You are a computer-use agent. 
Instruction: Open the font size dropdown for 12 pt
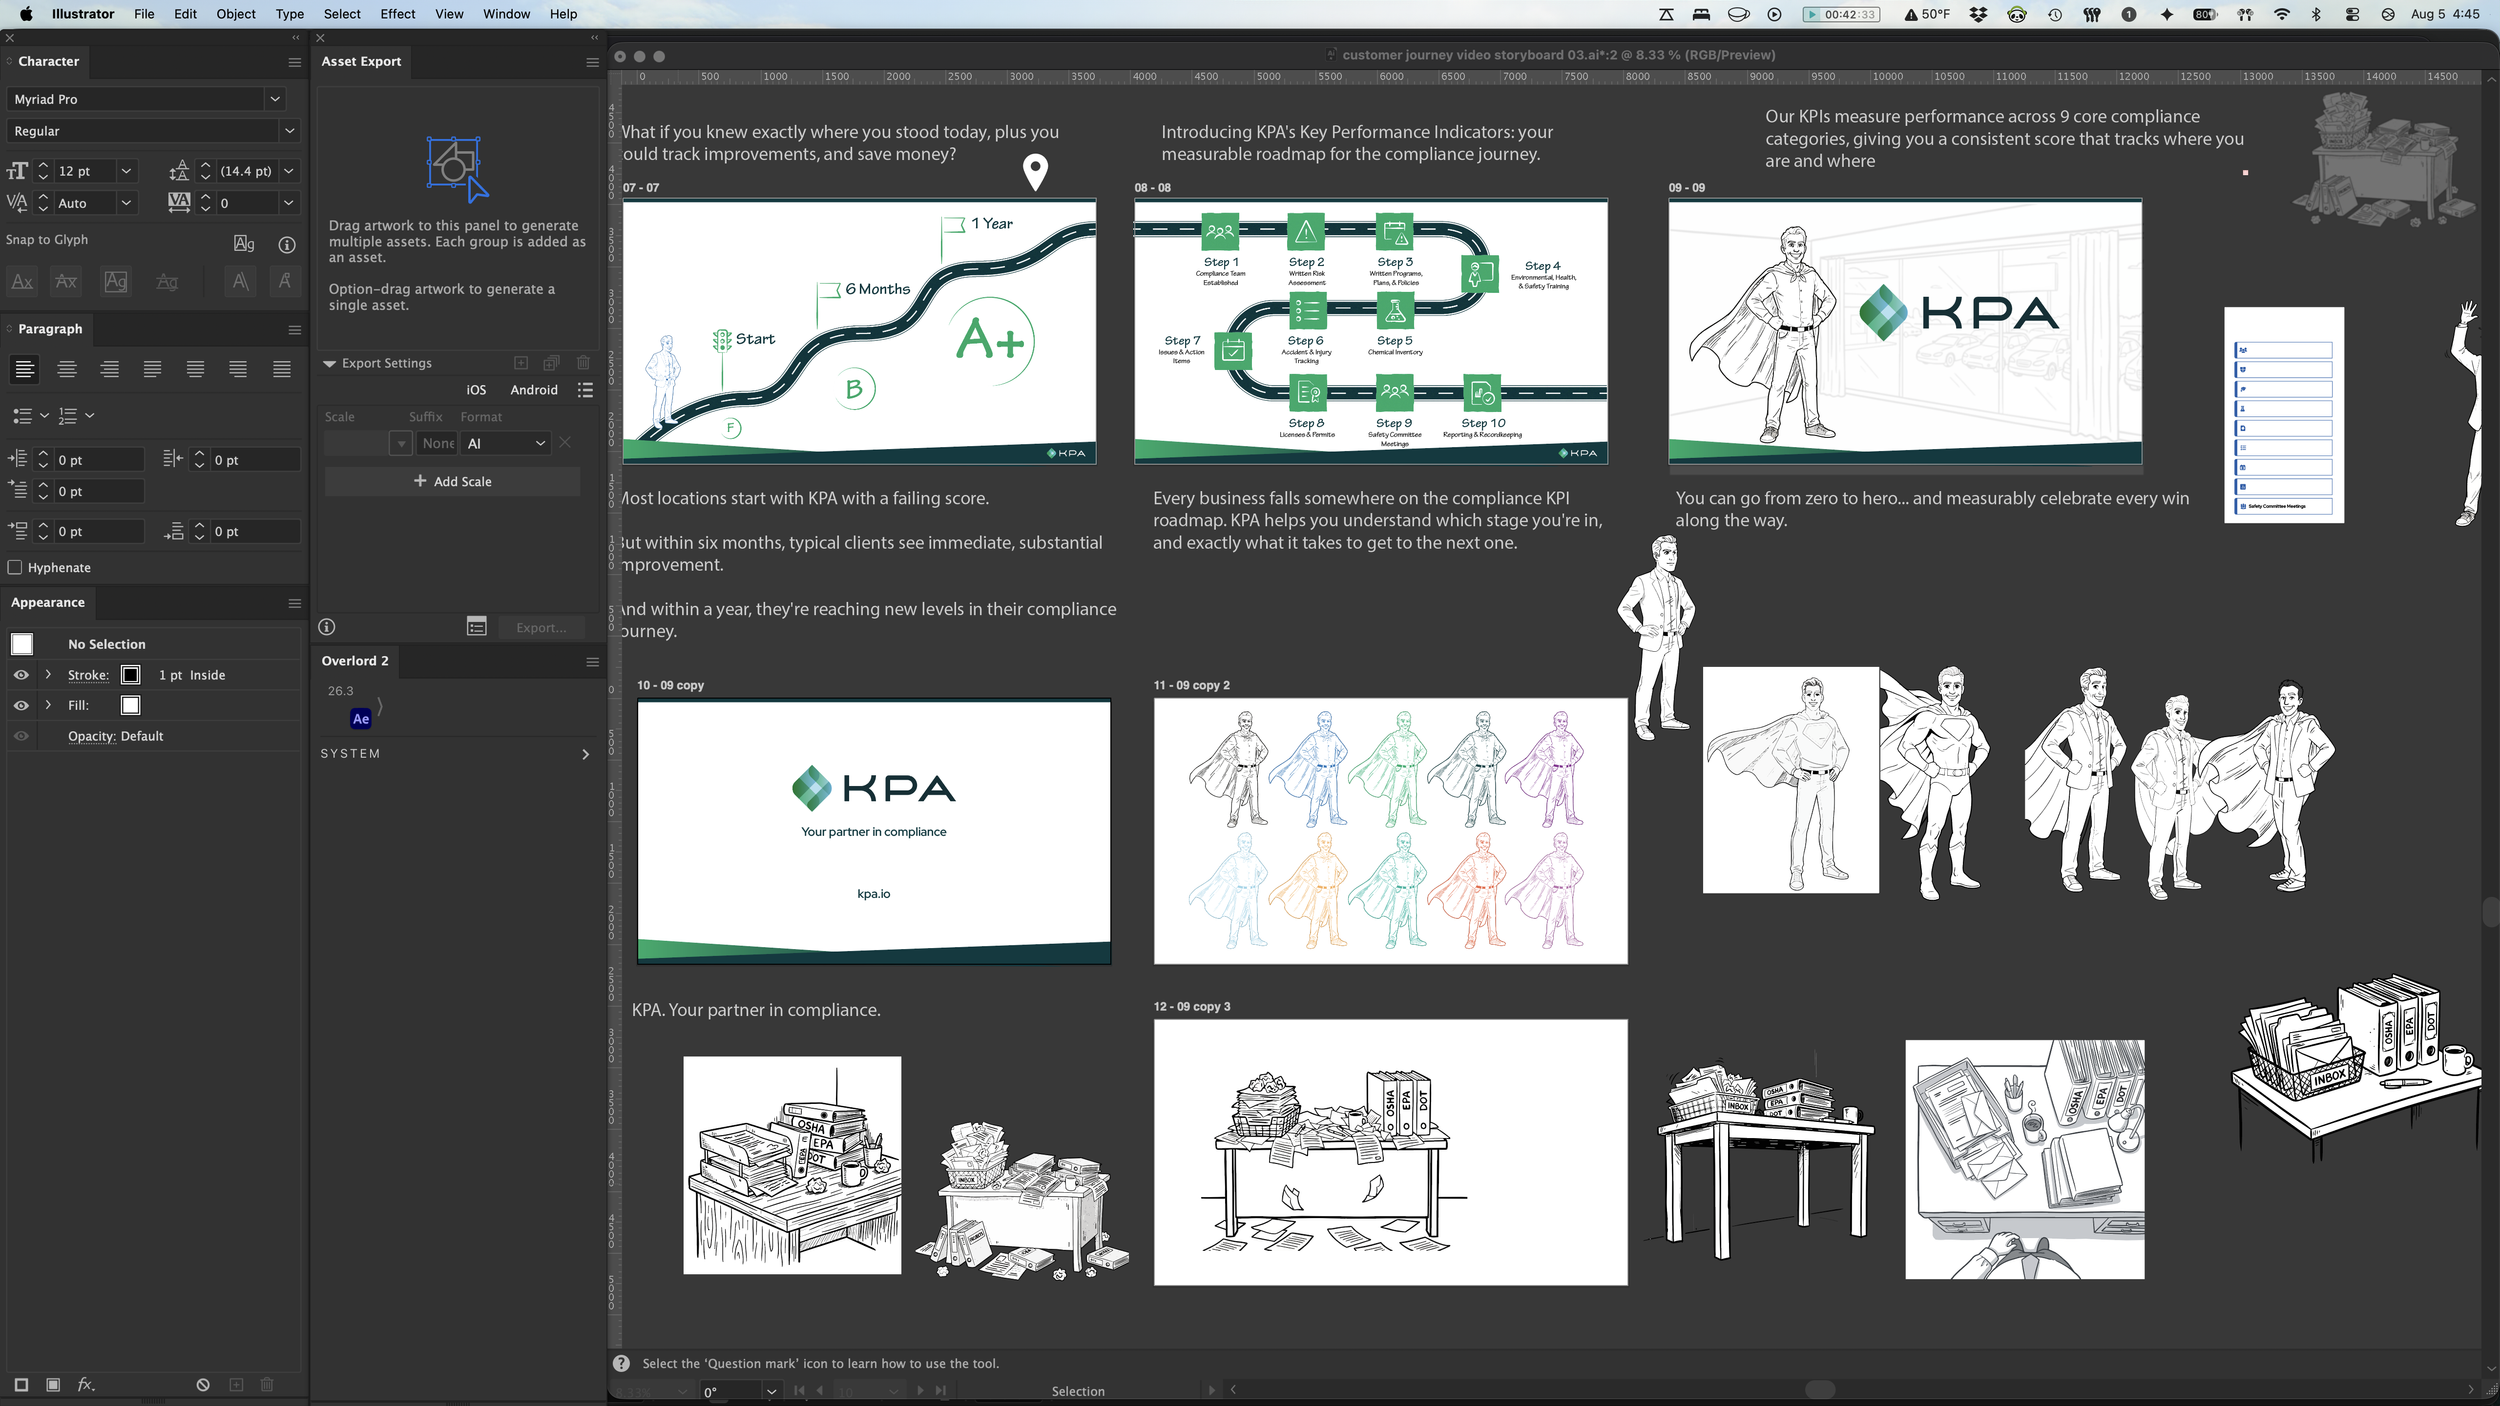(126, 171)
